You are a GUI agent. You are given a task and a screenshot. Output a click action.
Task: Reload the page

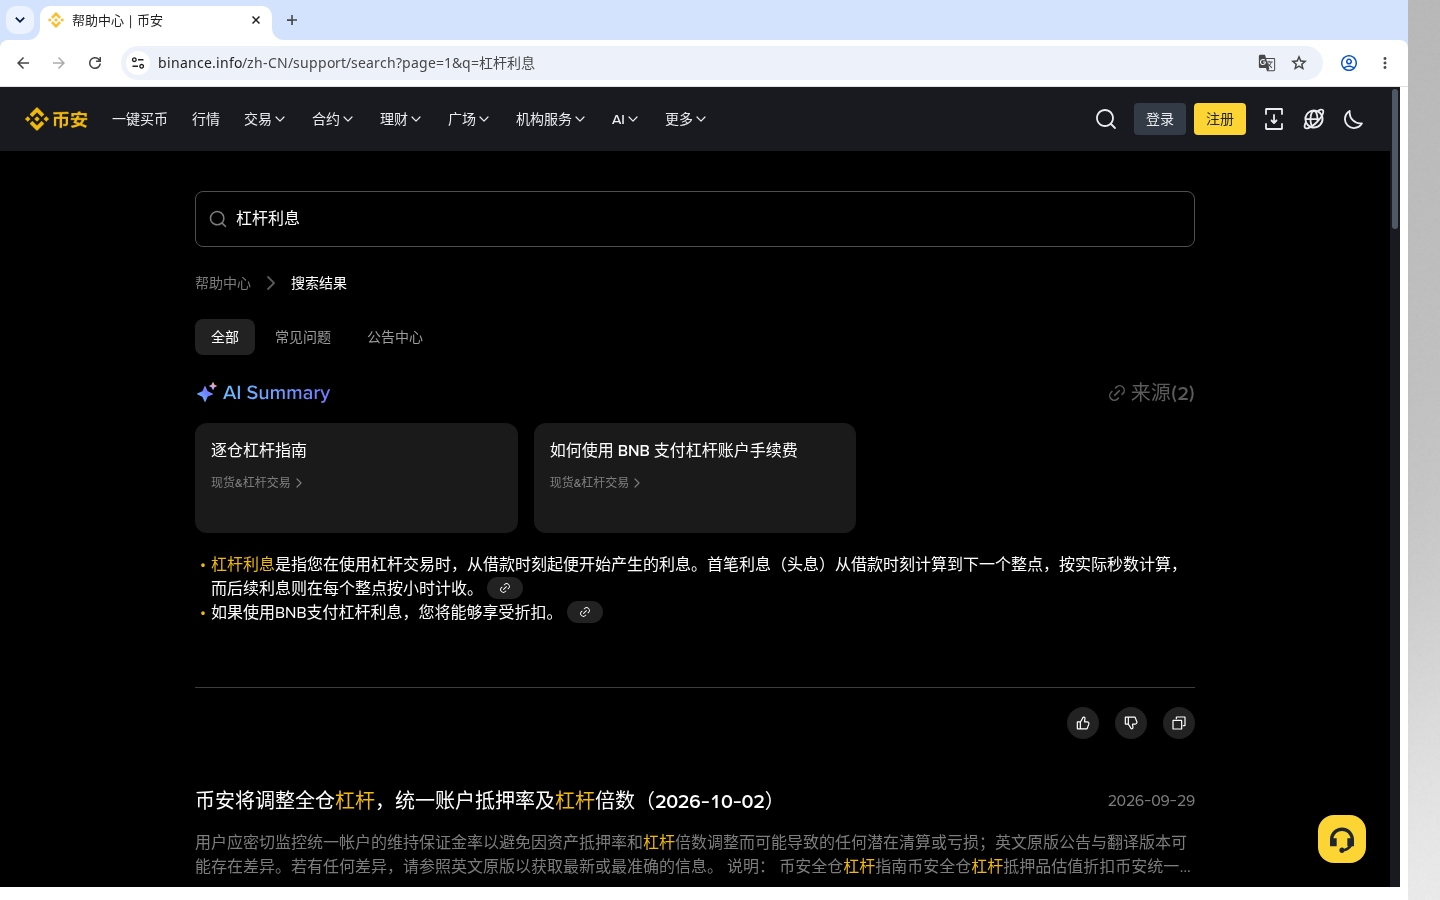click(95, 63)
